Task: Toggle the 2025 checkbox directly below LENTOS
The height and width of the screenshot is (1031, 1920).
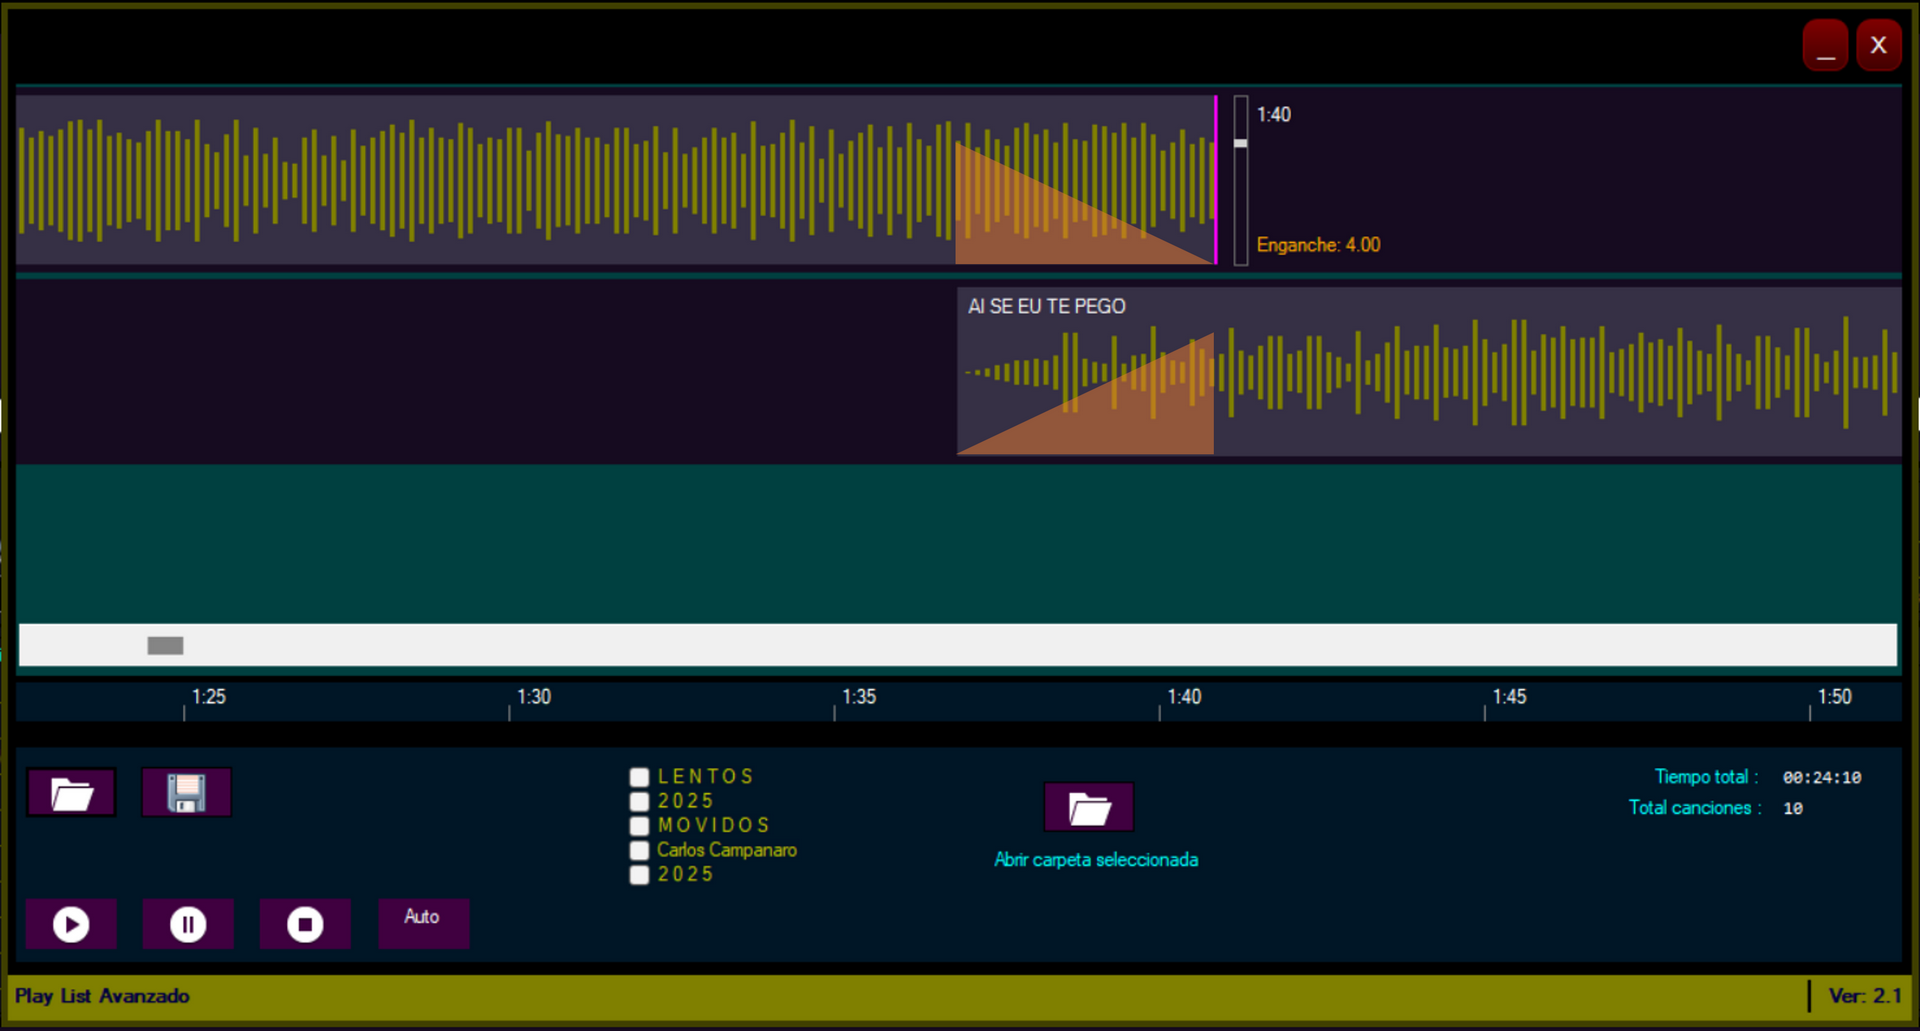Action: (640, 802)
